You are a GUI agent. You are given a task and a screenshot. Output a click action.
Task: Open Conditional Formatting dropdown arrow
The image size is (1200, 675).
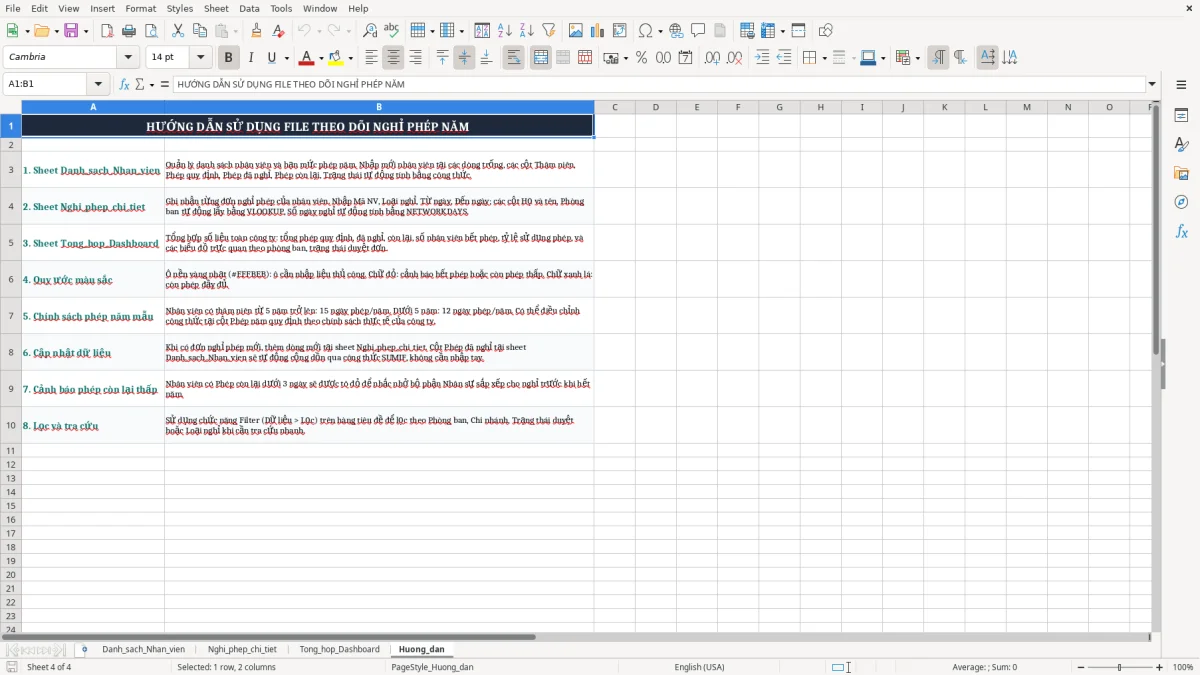click(x=917, y=58)
